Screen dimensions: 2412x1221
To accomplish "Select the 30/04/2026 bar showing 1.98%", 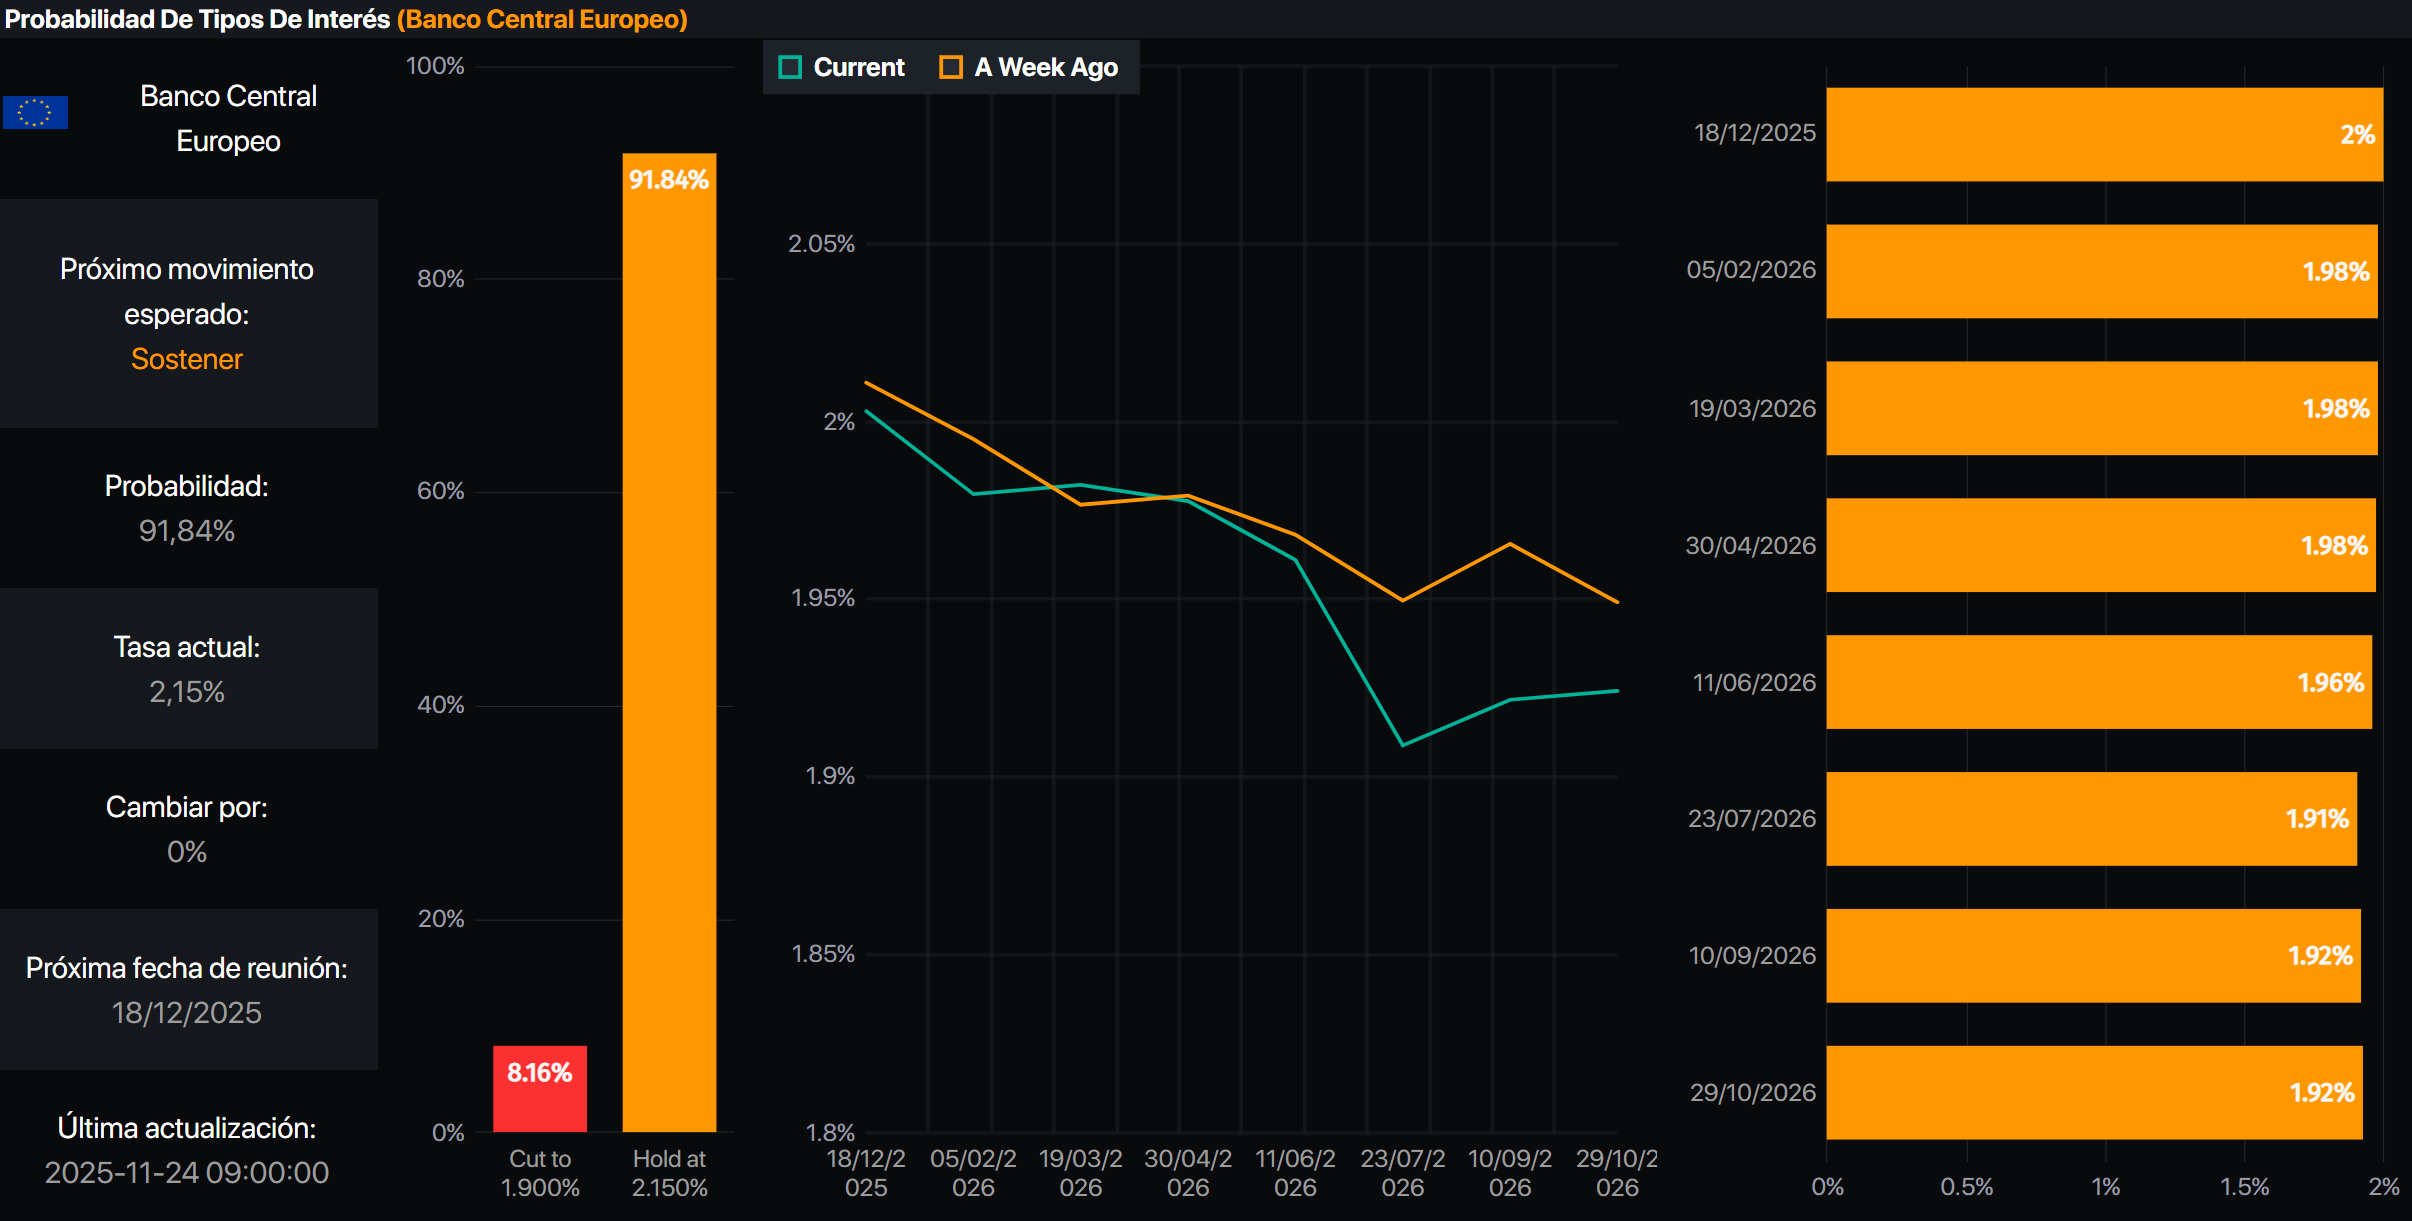I will pos(2100,545).
